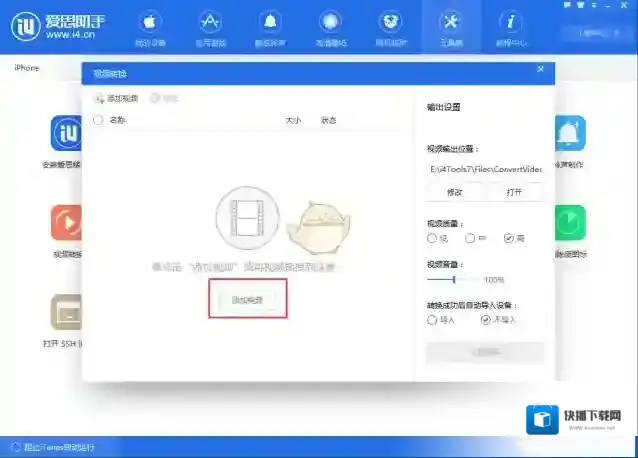Click the green icon on the right side
638x458 pixels.
point(570,224)
